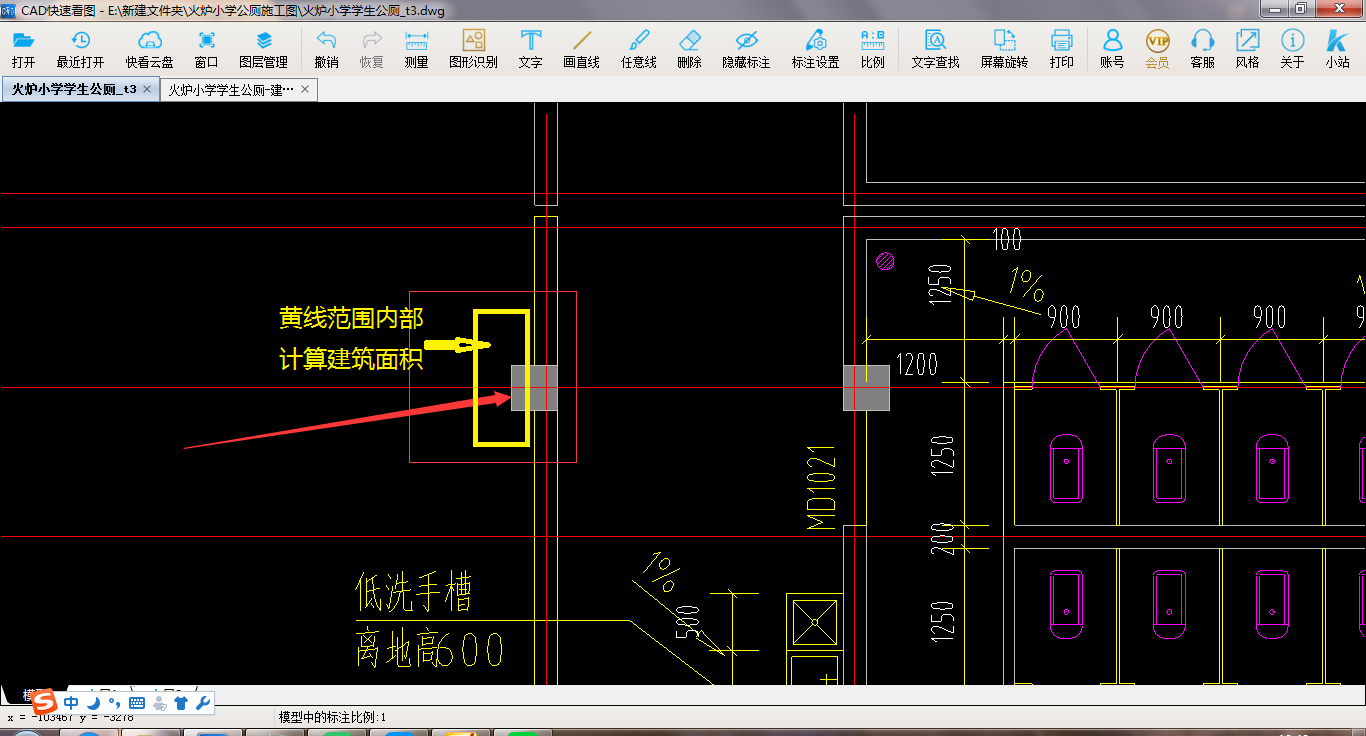Open a drawing file with 打开

23,49
